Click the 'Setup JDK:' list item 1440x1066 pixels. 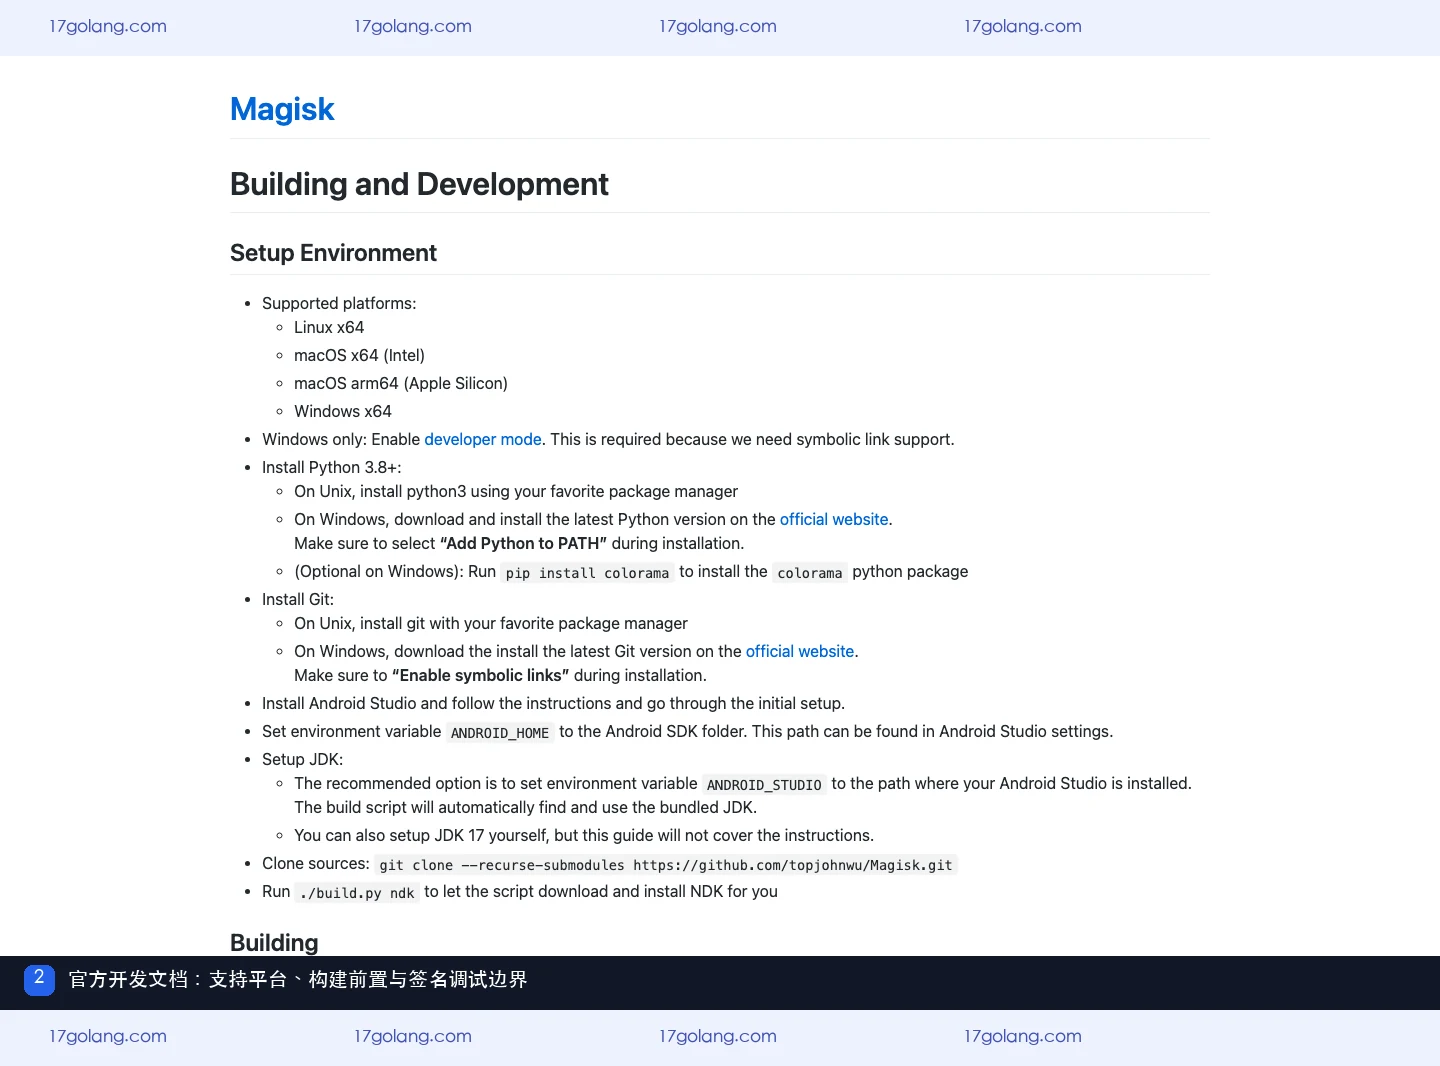pos(302,759)
